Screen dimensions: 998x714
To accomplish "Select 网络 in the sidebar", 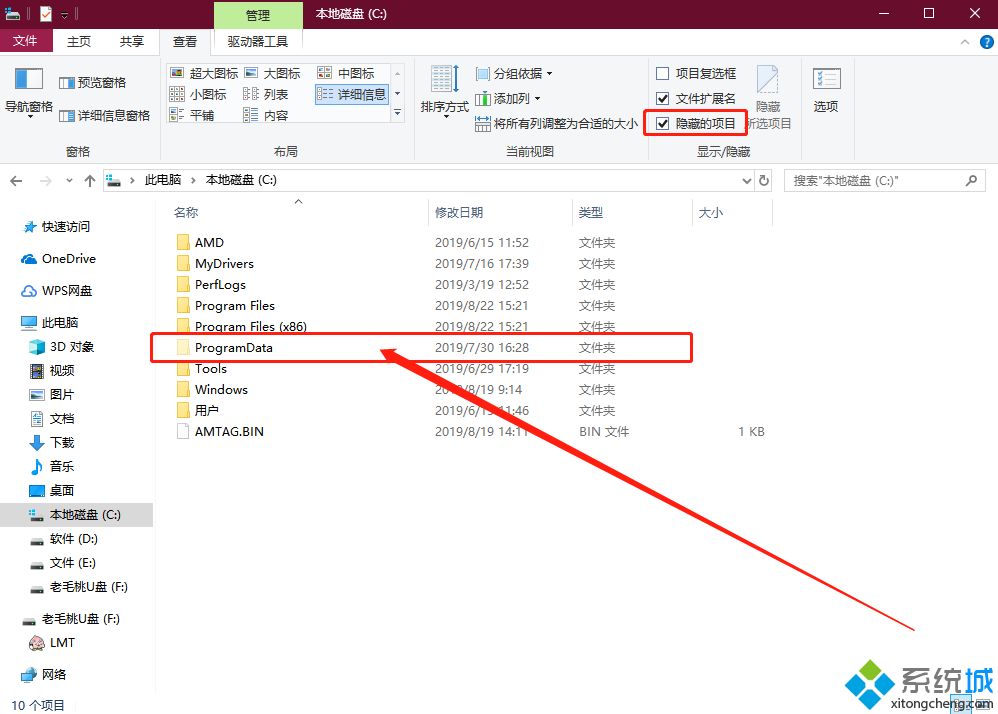I will 45,675.
